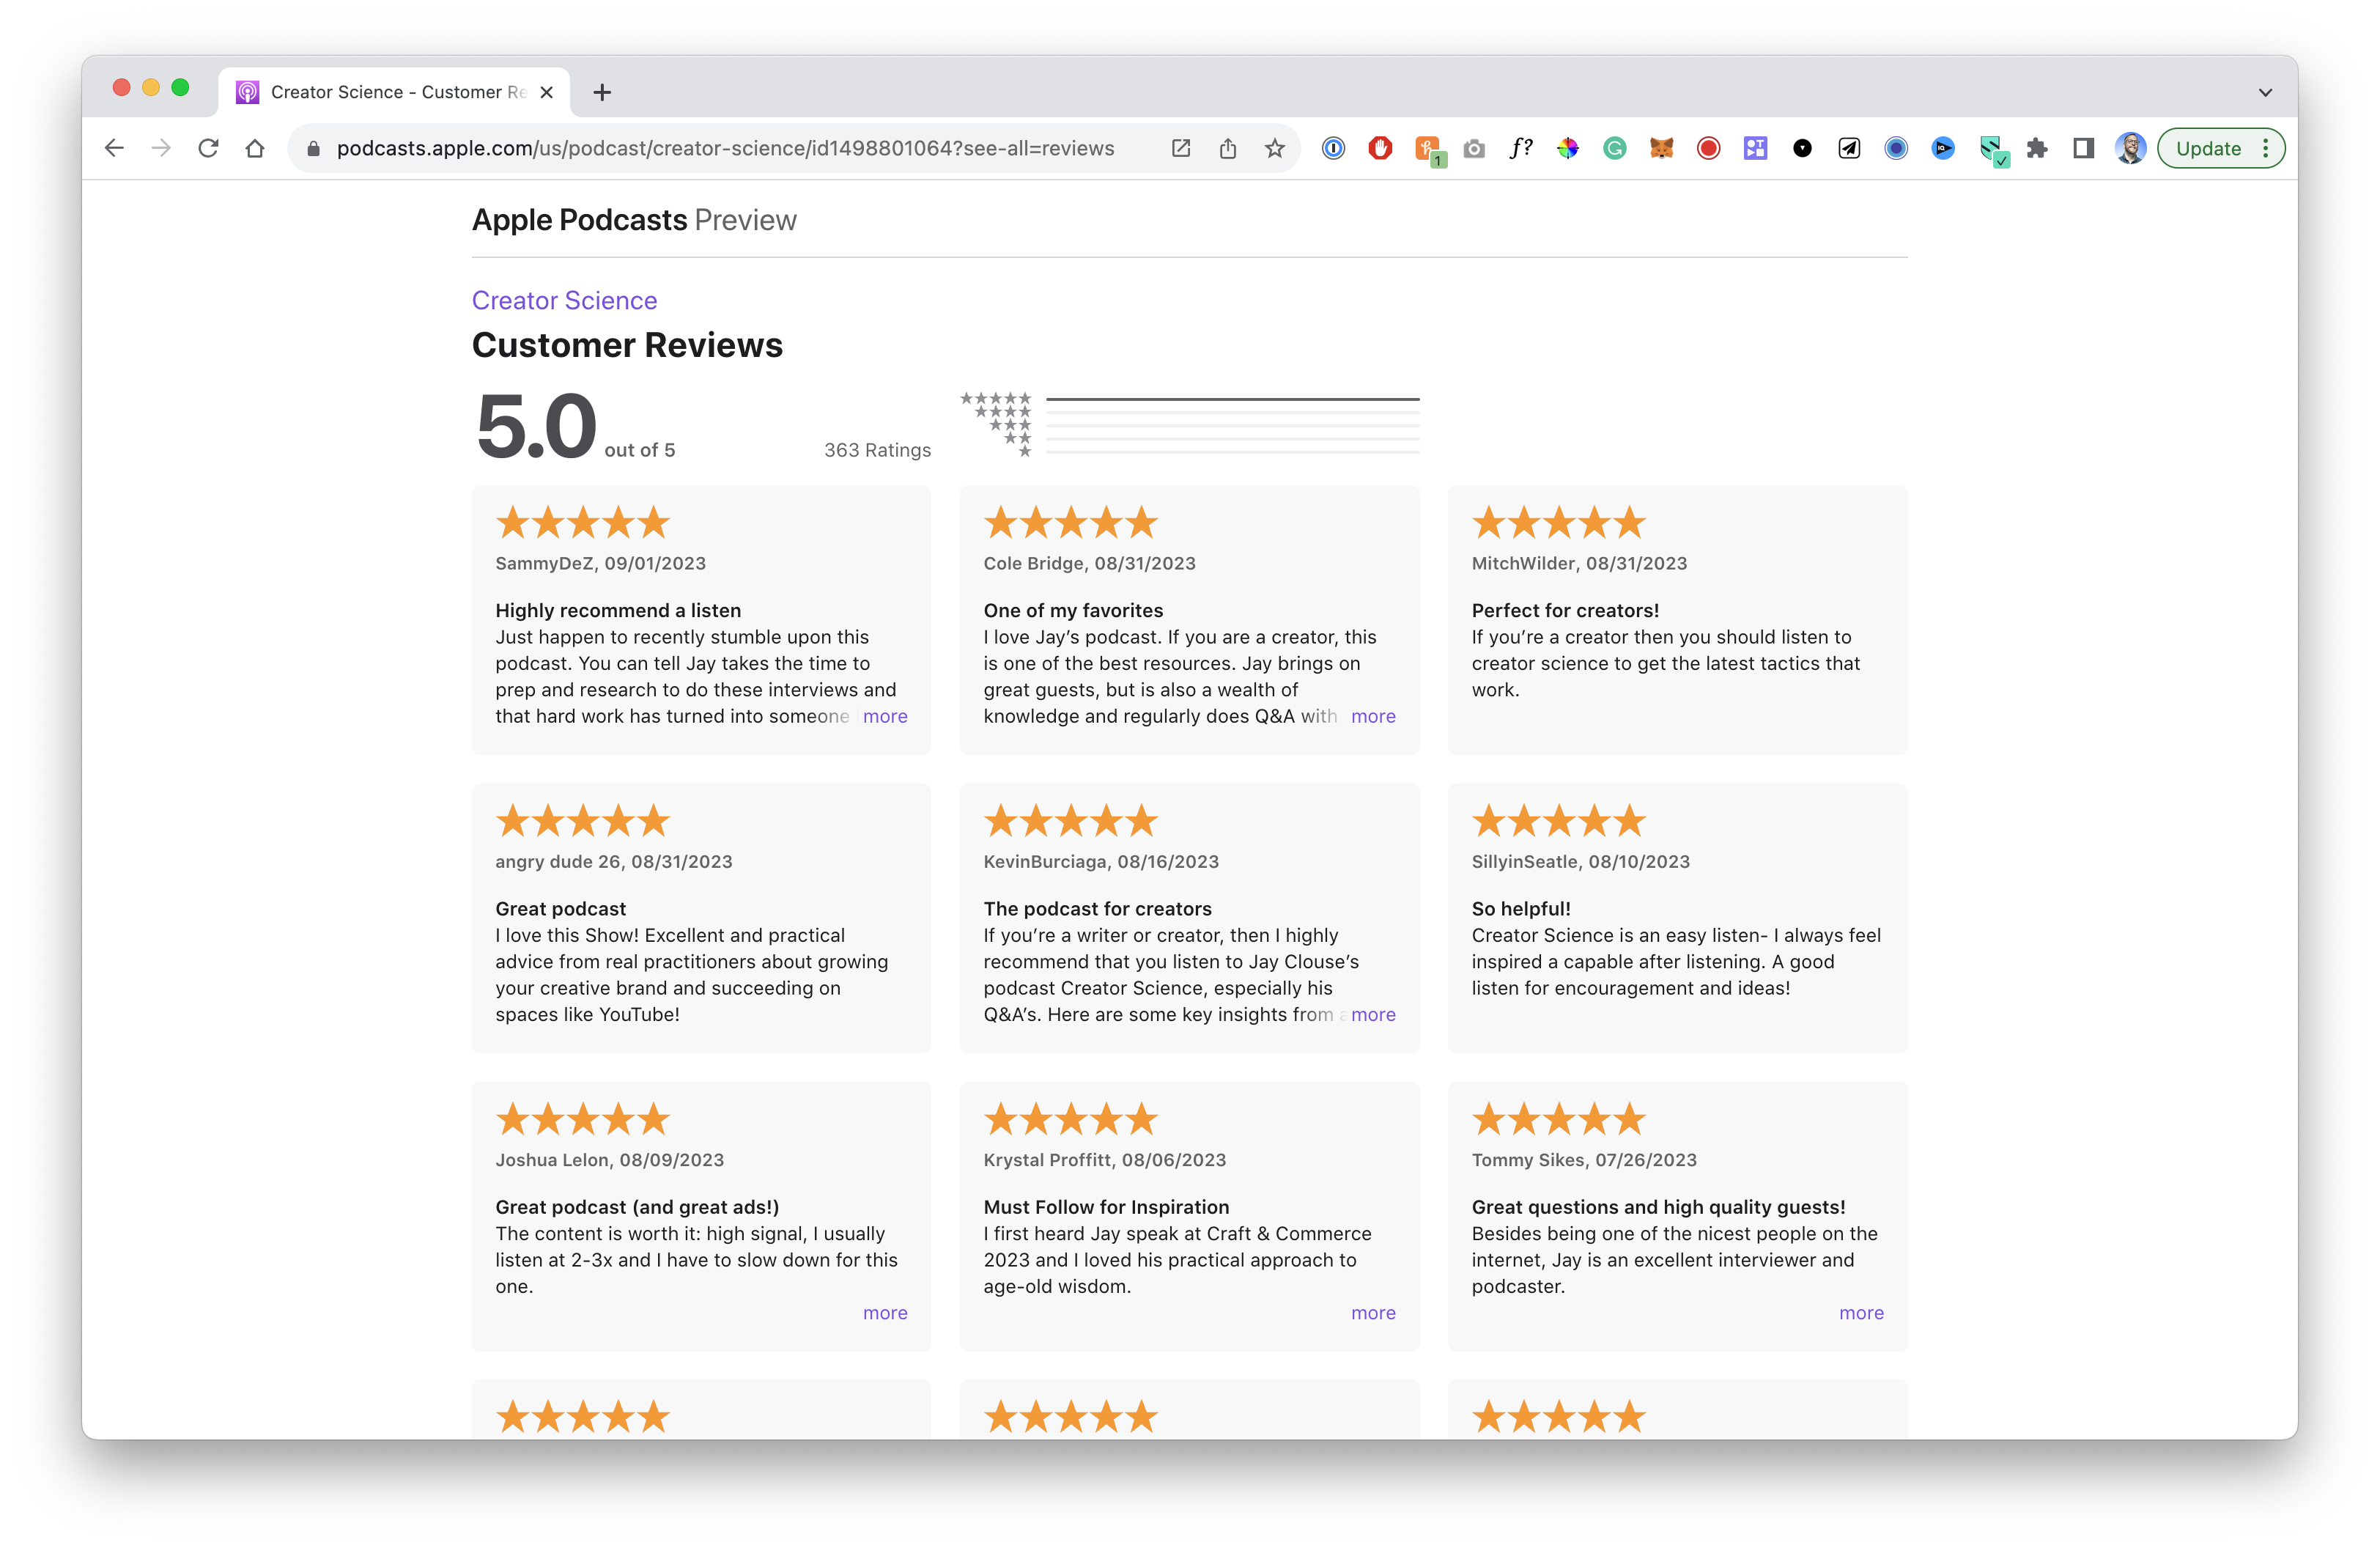Click the Apple Podcasts Preview heading
2380x1548 pixels.
[634, 219]
